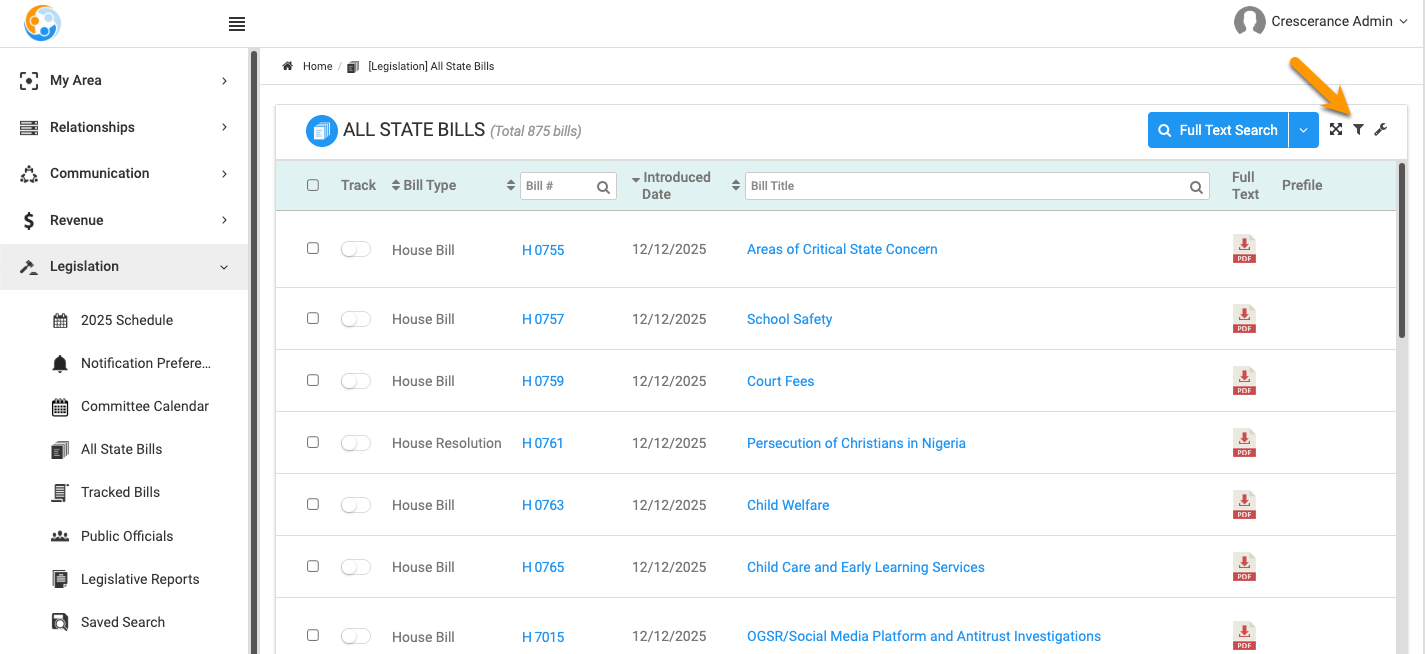Open bill H 0755 link
Screen dimensions: 1425x654
[x=543, y=250]
